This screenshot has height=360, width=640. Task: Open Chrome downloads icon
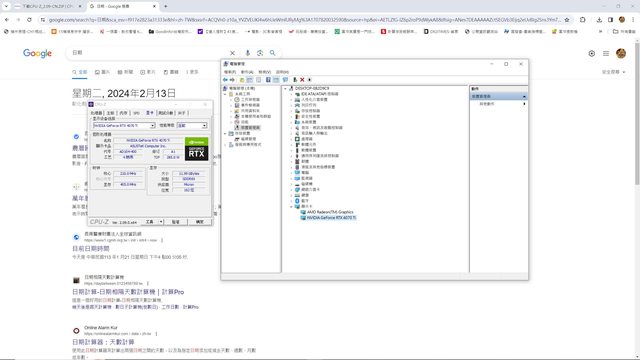[599, 20]
